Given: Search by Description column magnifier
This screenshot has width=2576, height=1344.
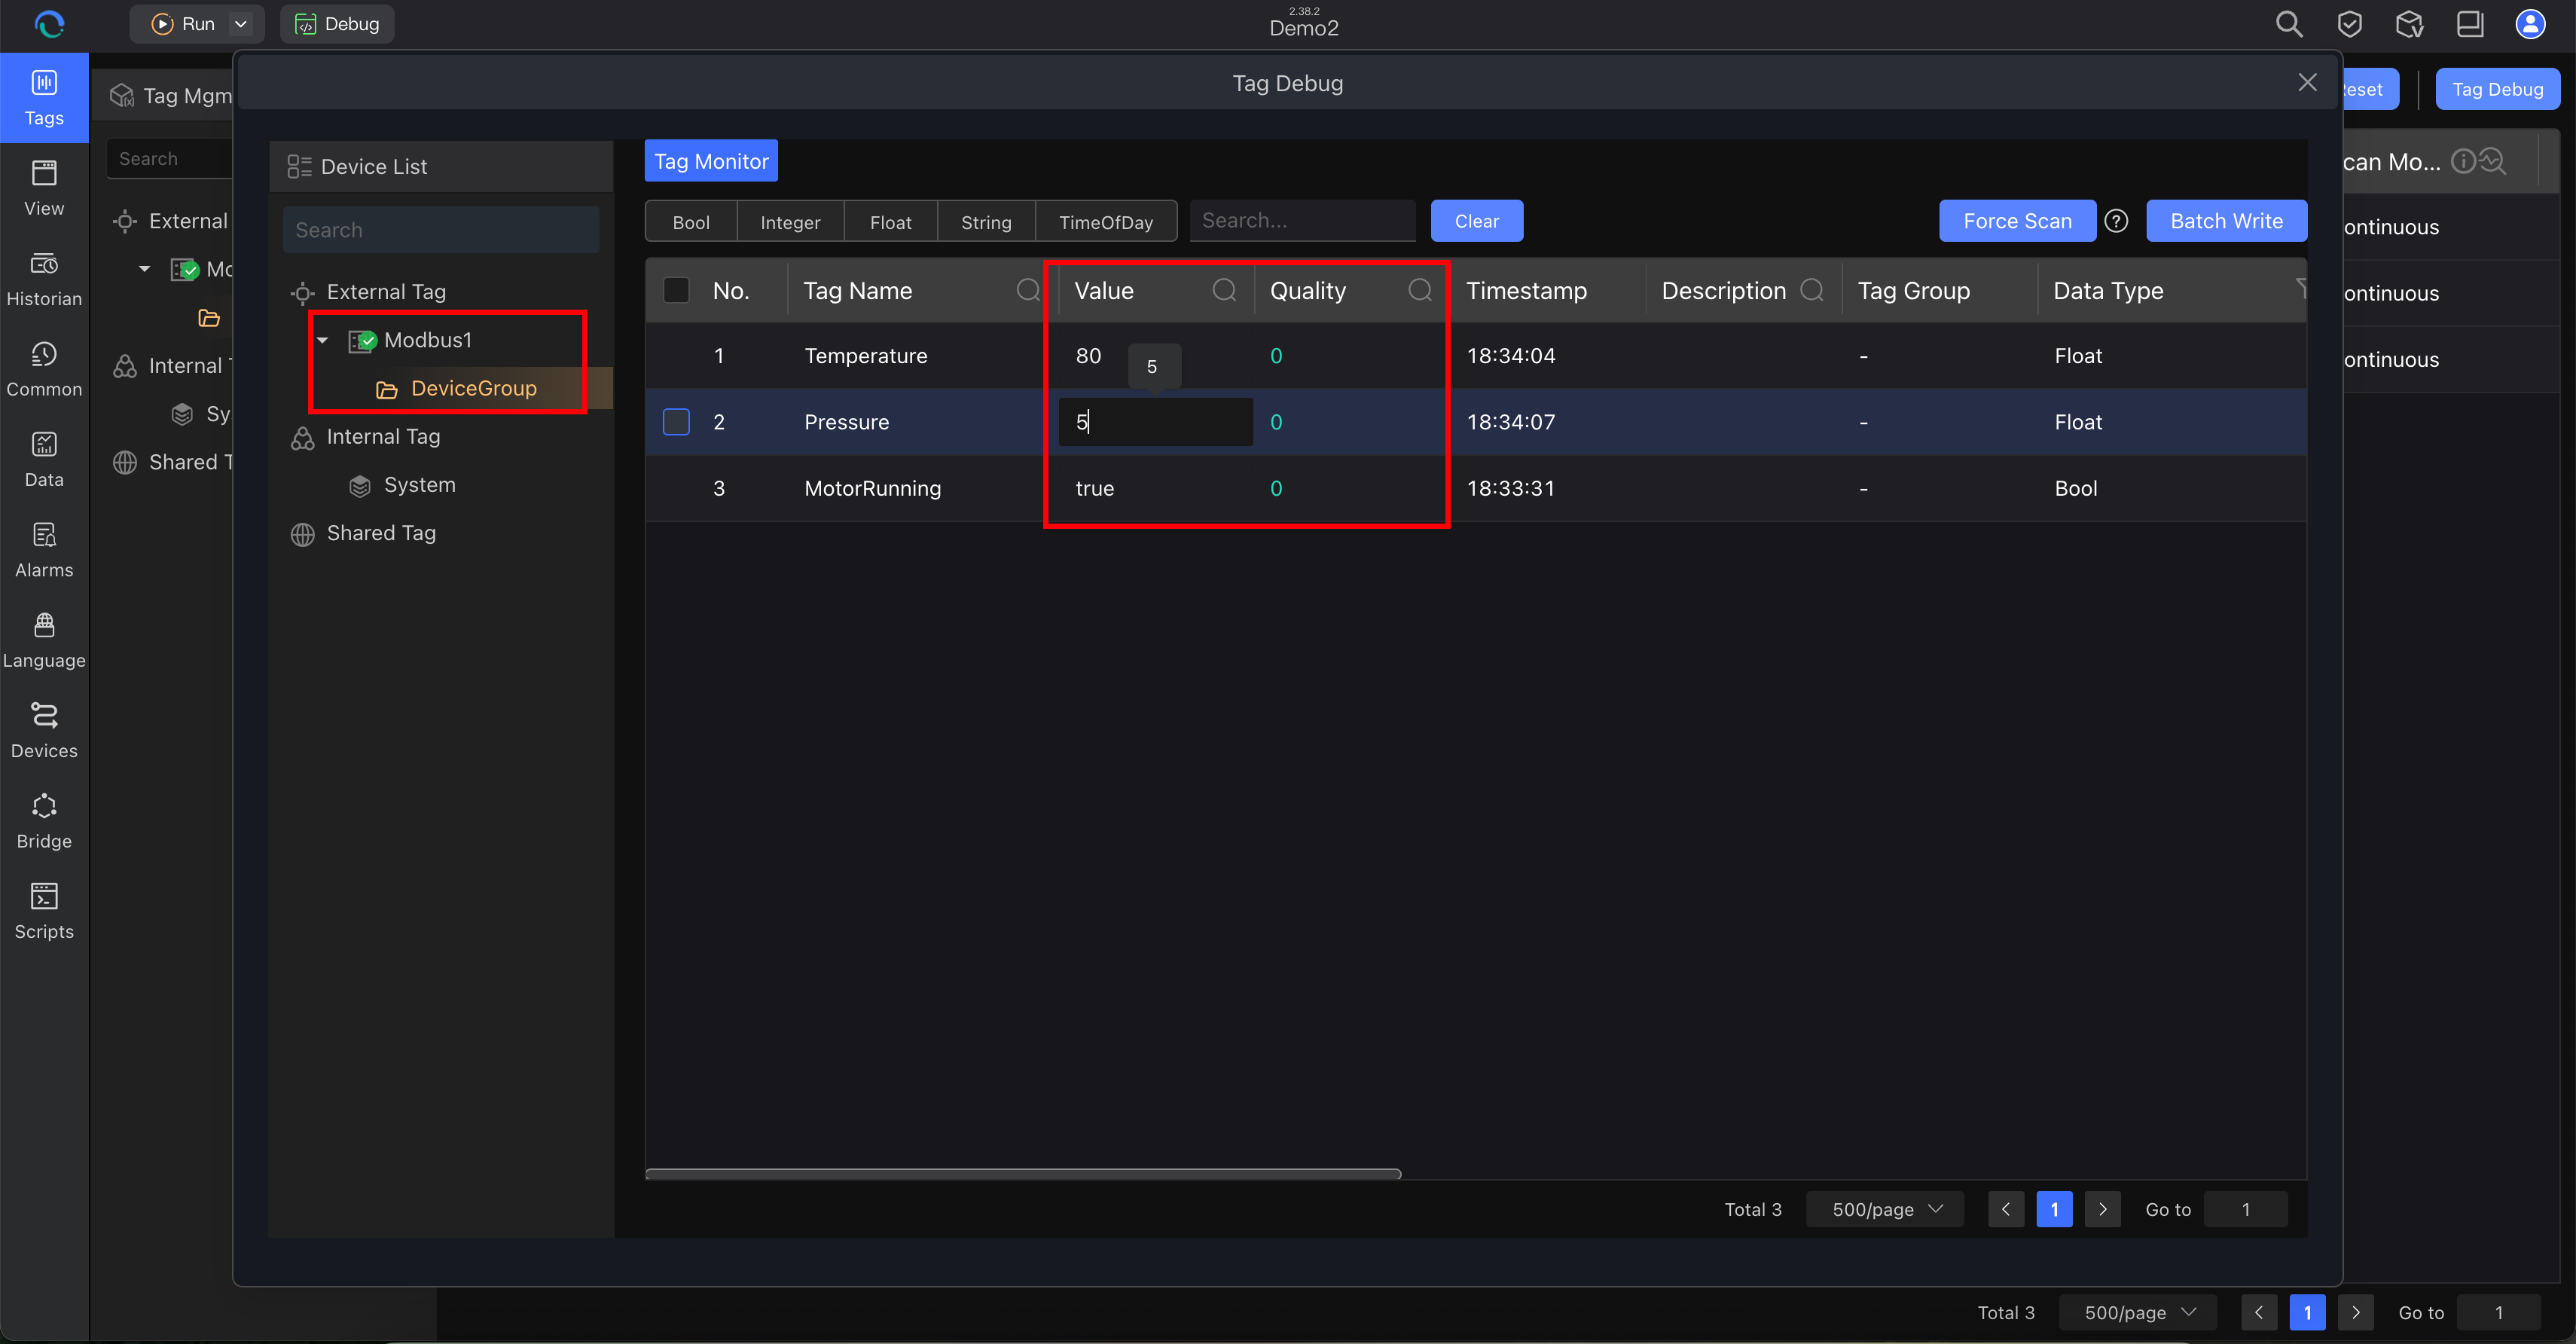Looking at the screenshot, I should [x=1812, y=291].
